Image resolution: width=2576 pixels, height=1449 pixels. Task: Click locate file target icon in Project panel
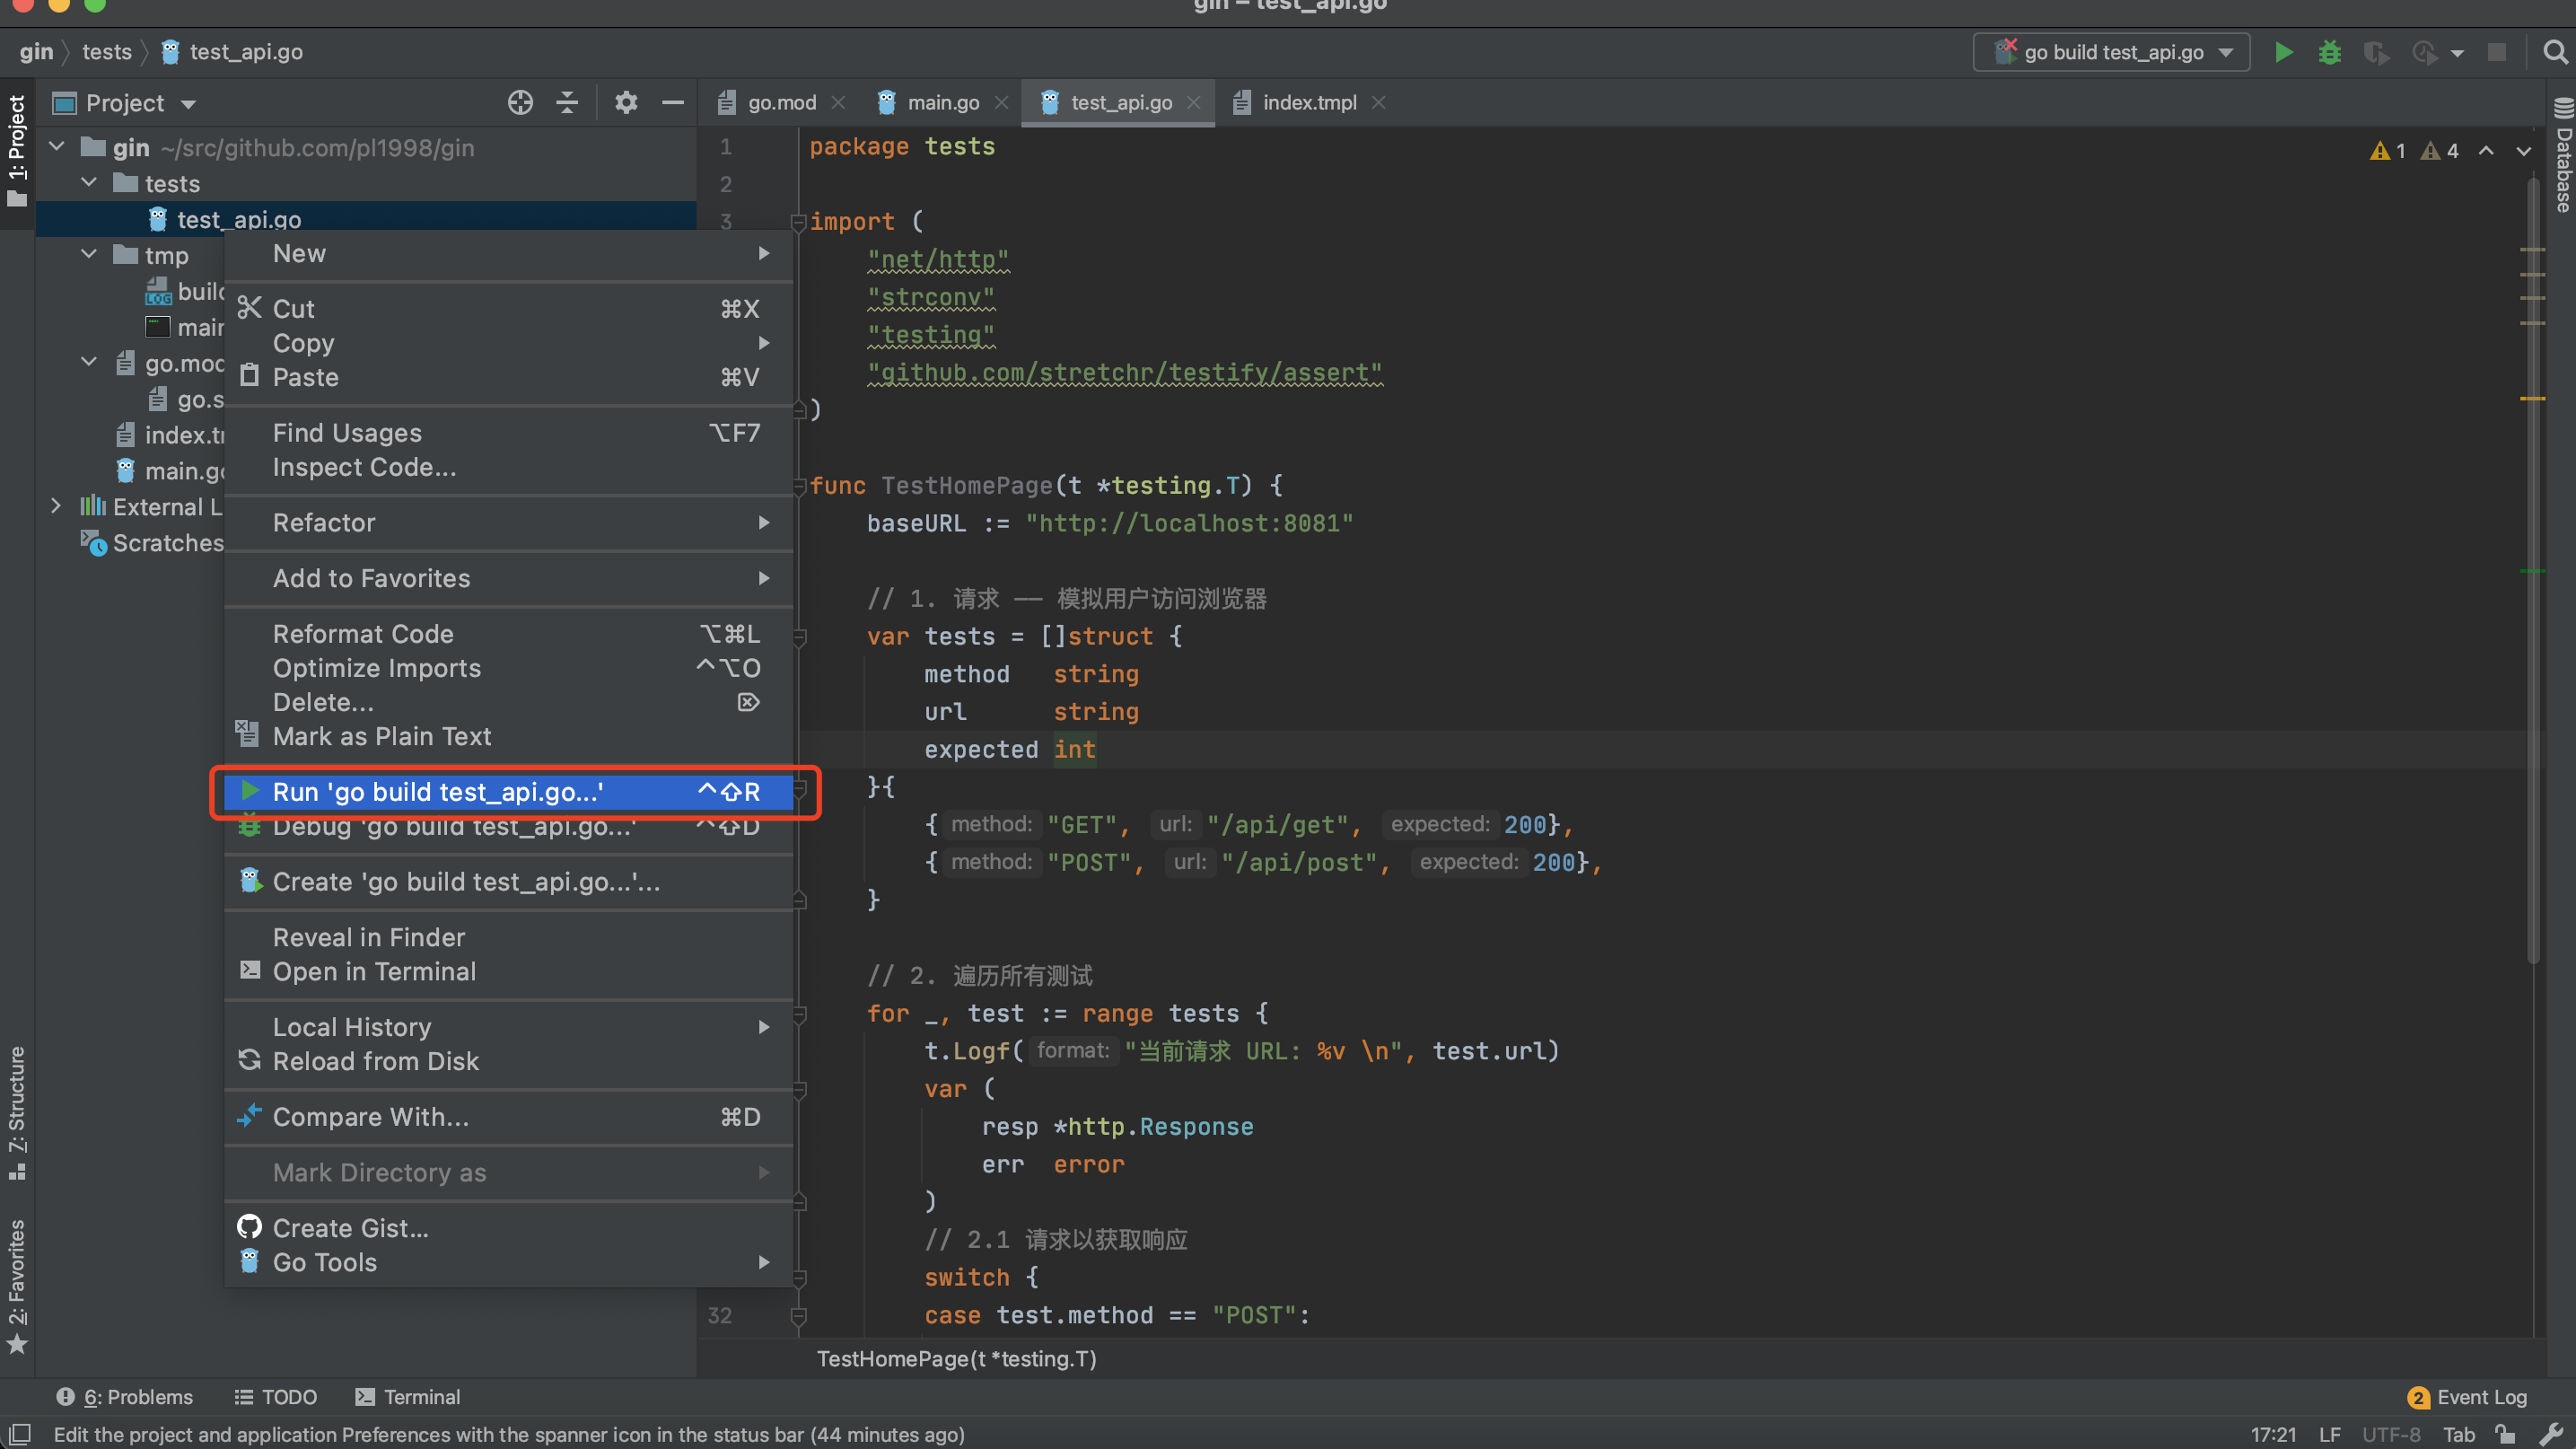[x=520, y=103]
